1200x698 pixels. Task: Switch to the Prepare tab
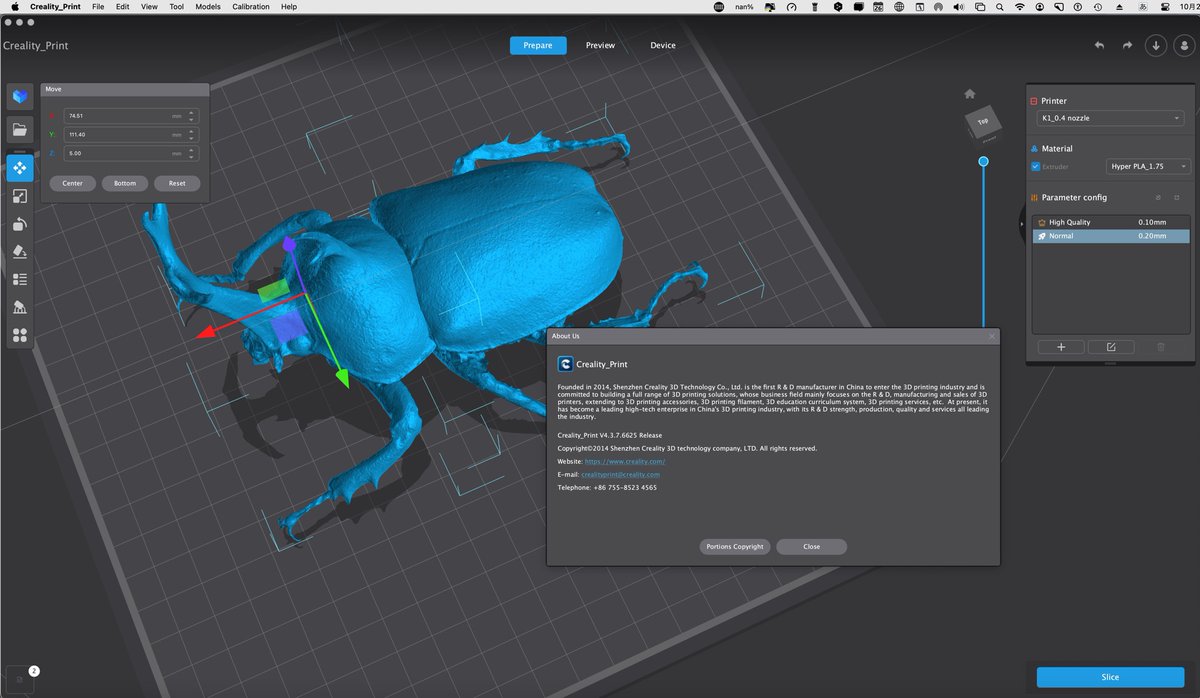[538, 45]
